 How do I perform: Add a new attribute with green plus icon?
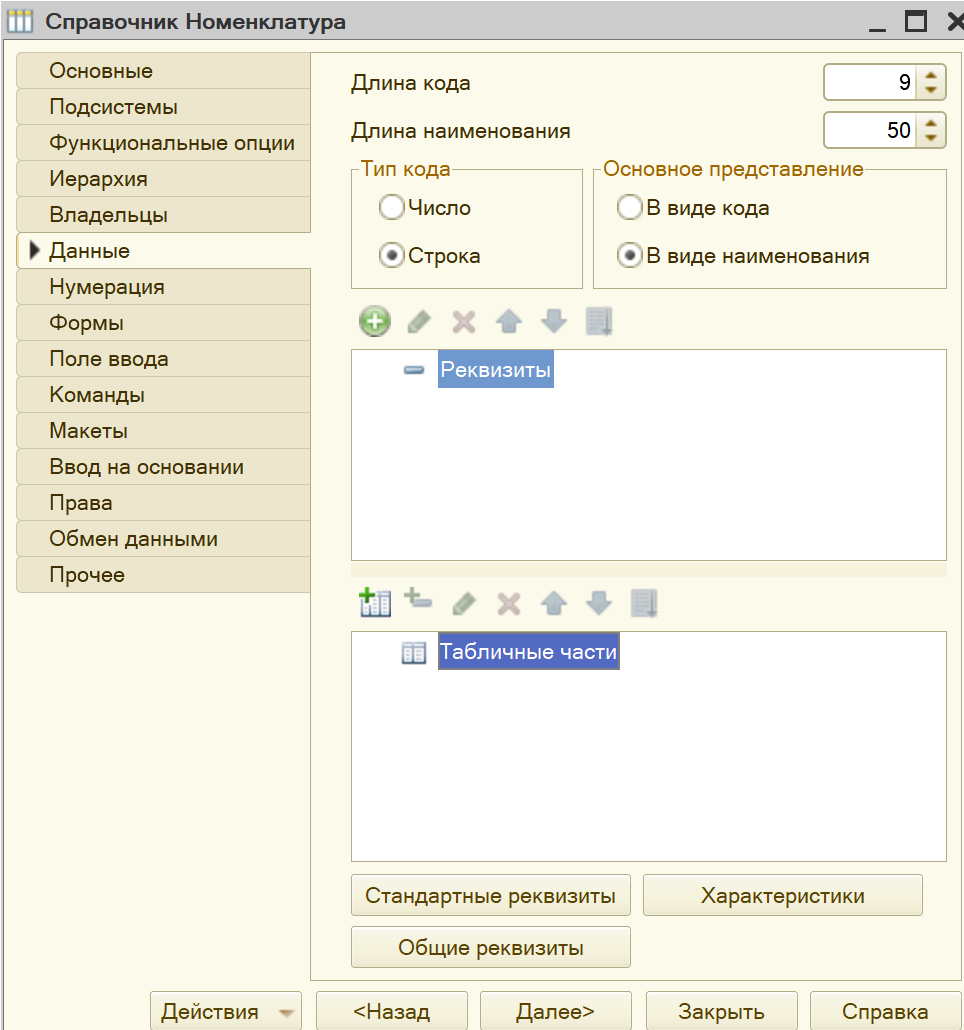point(375,322)
